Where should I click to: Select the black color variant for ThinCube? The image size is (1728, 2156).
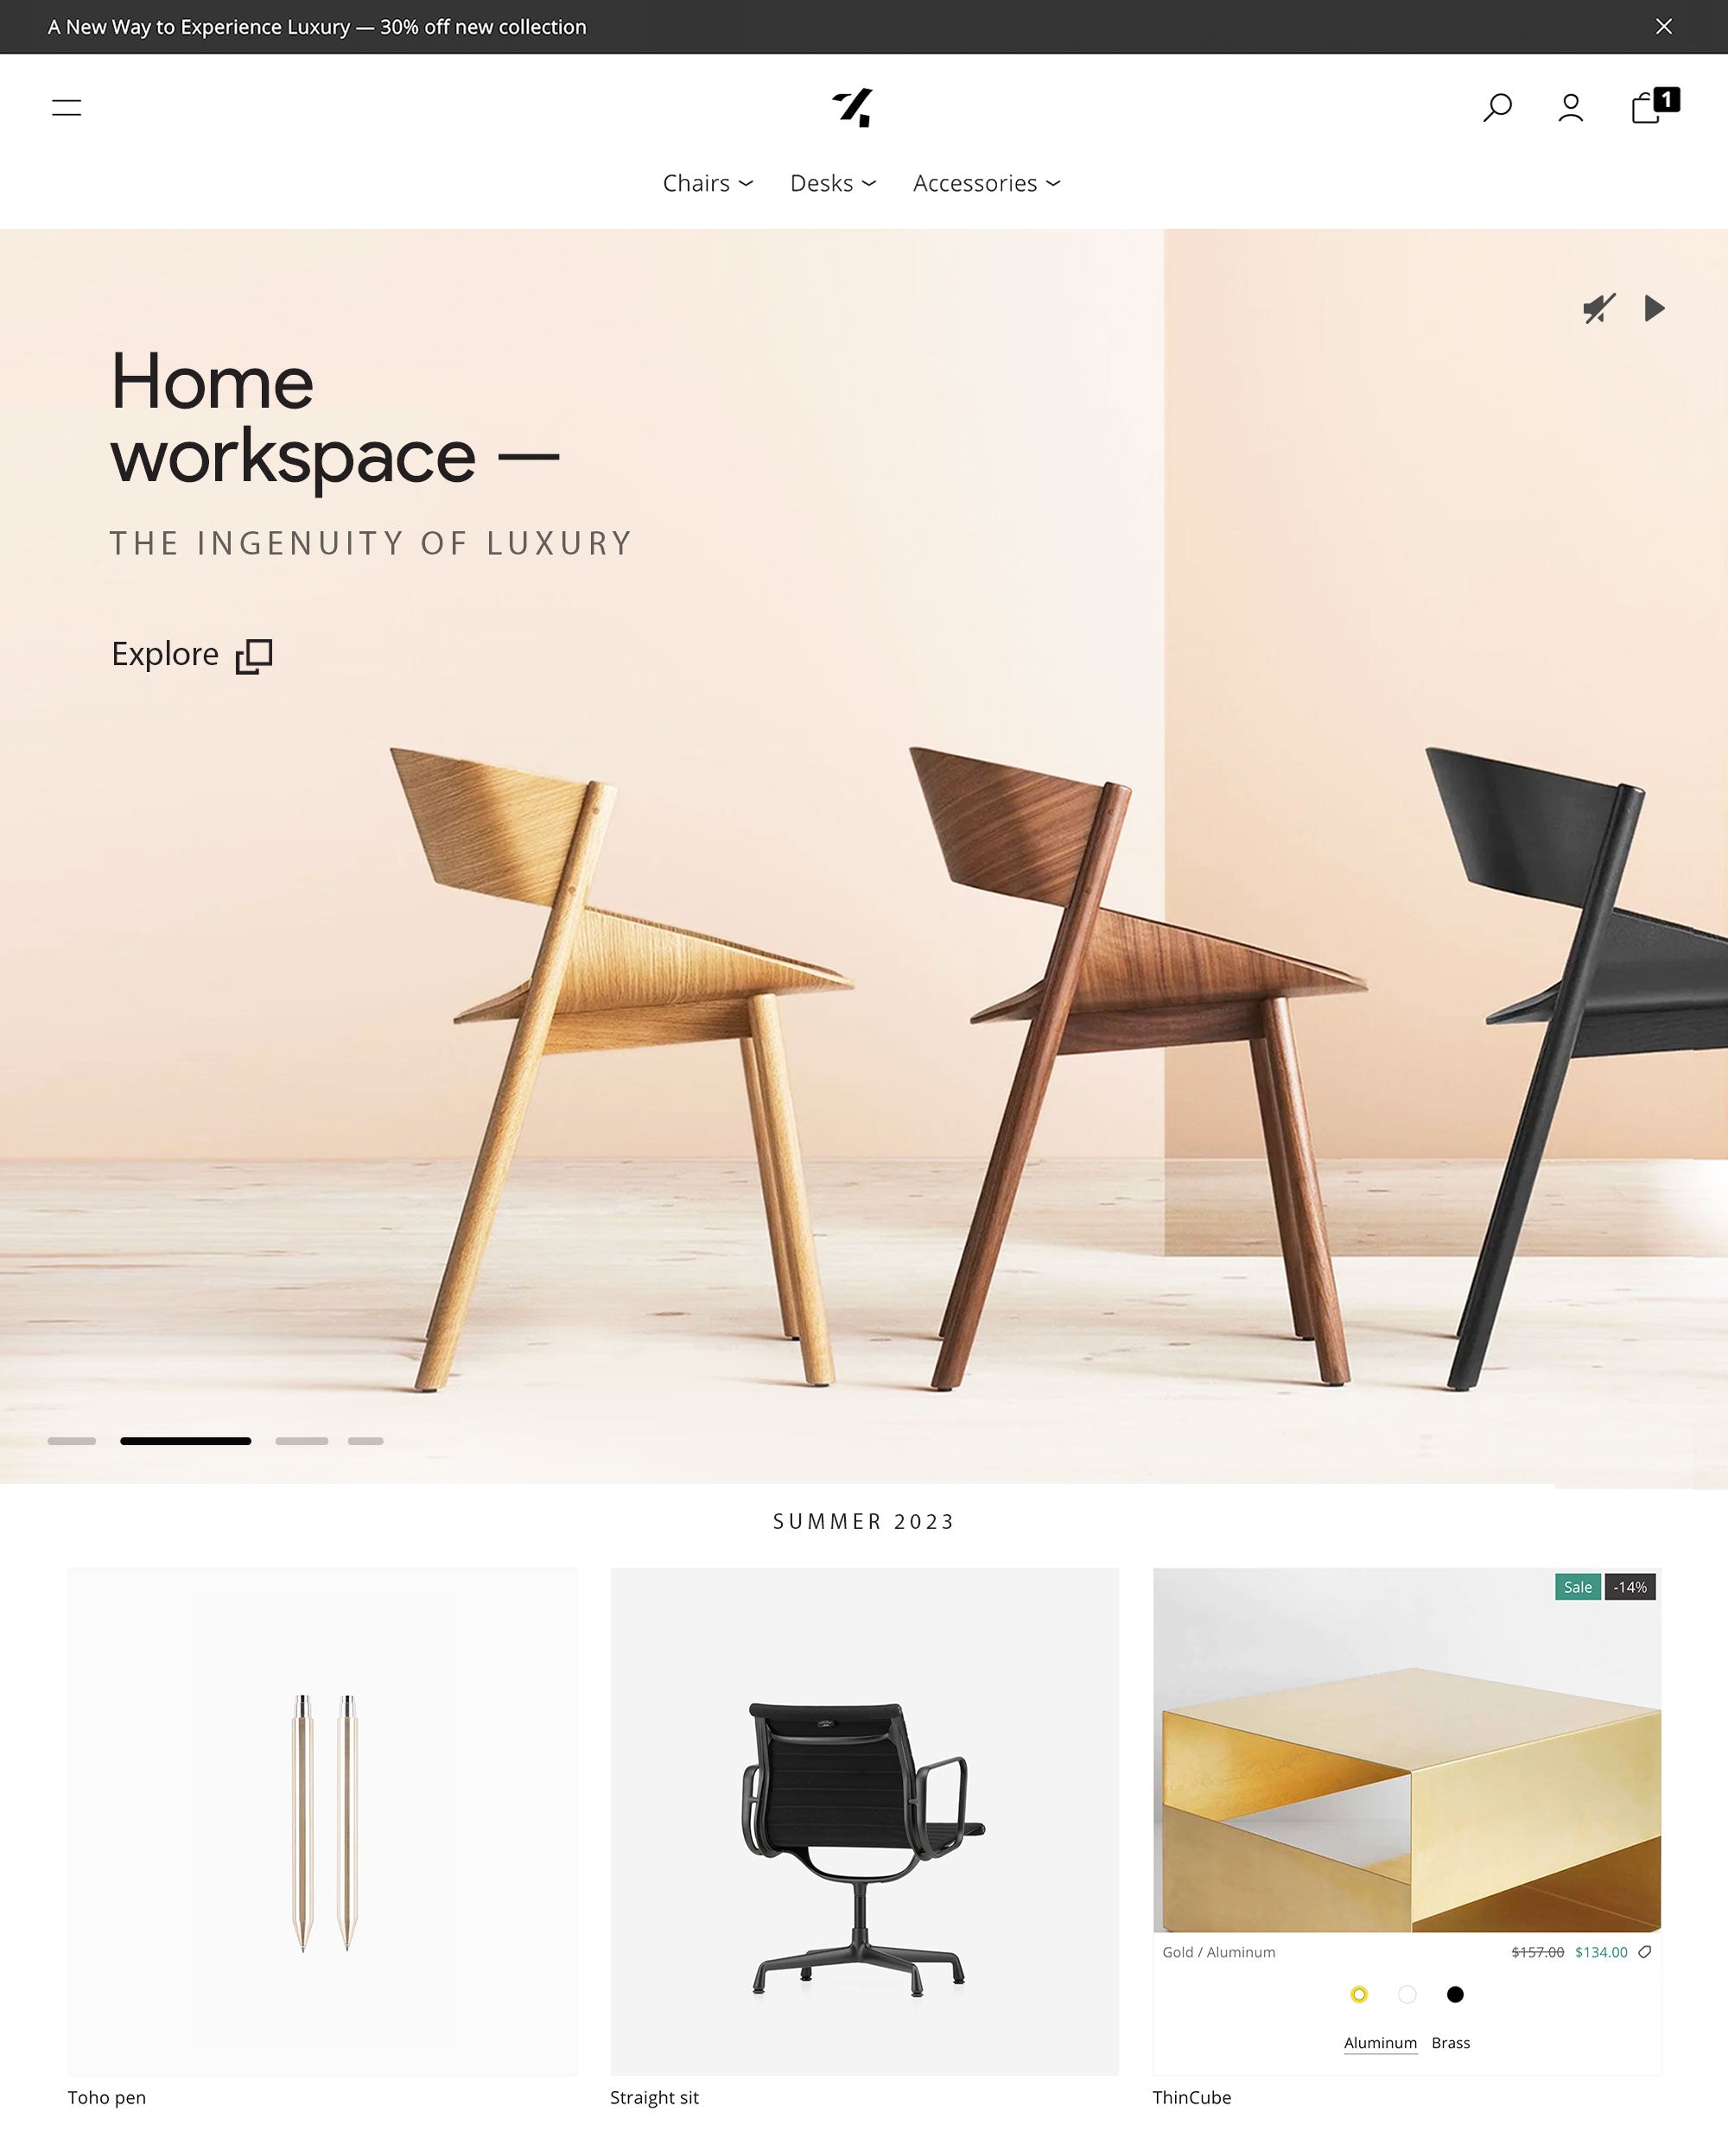1455,1994
